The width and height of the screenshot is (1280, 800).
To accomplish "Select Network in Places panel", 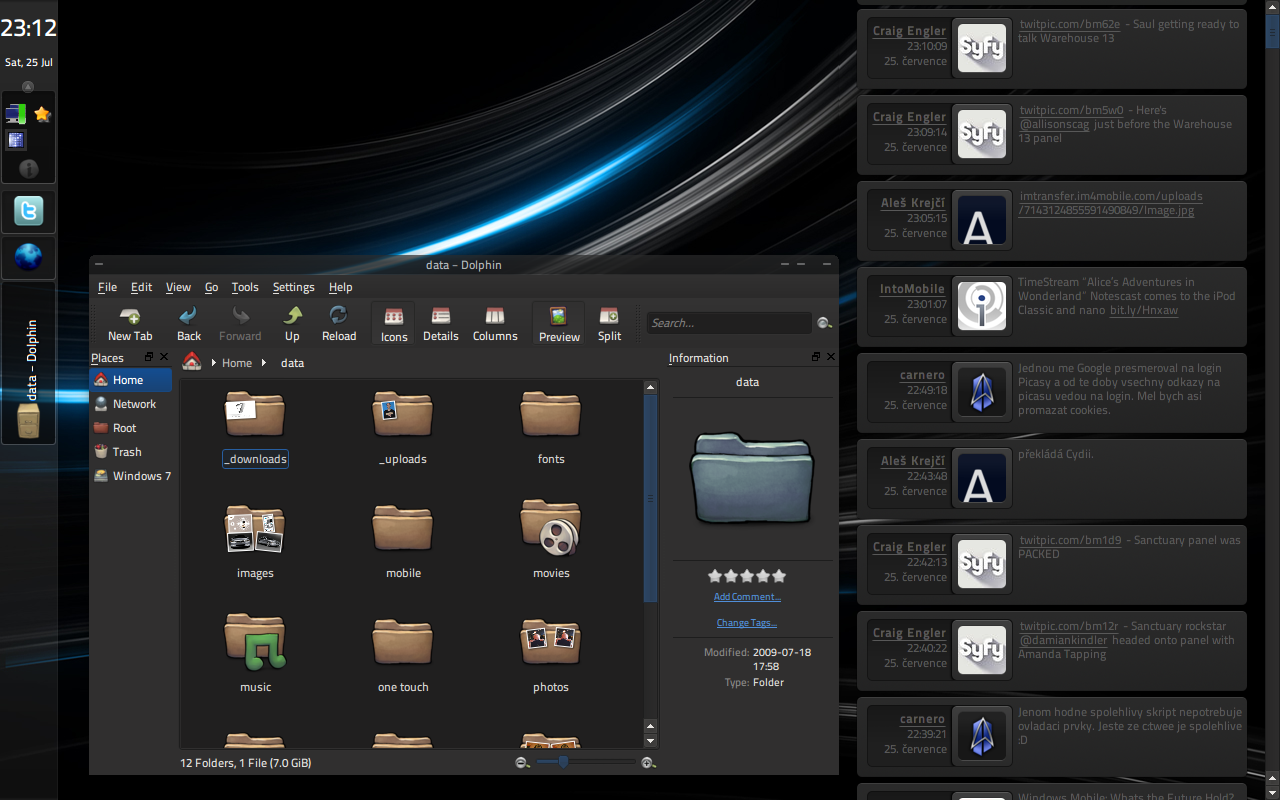I will (x=131, y=404).
